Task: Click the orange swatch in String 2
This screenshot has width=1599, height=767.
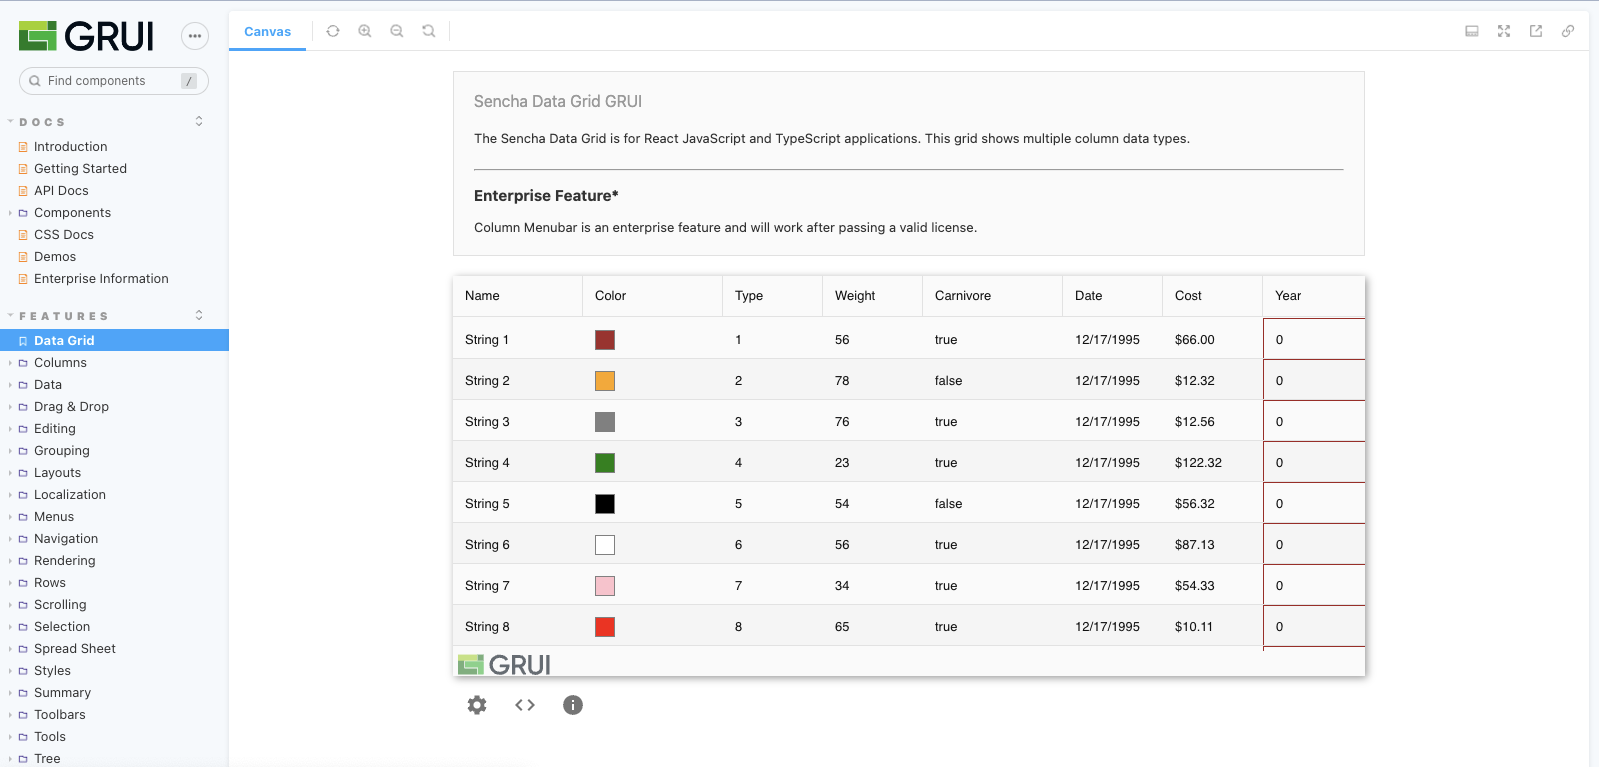Action: (x=605, y=381)
